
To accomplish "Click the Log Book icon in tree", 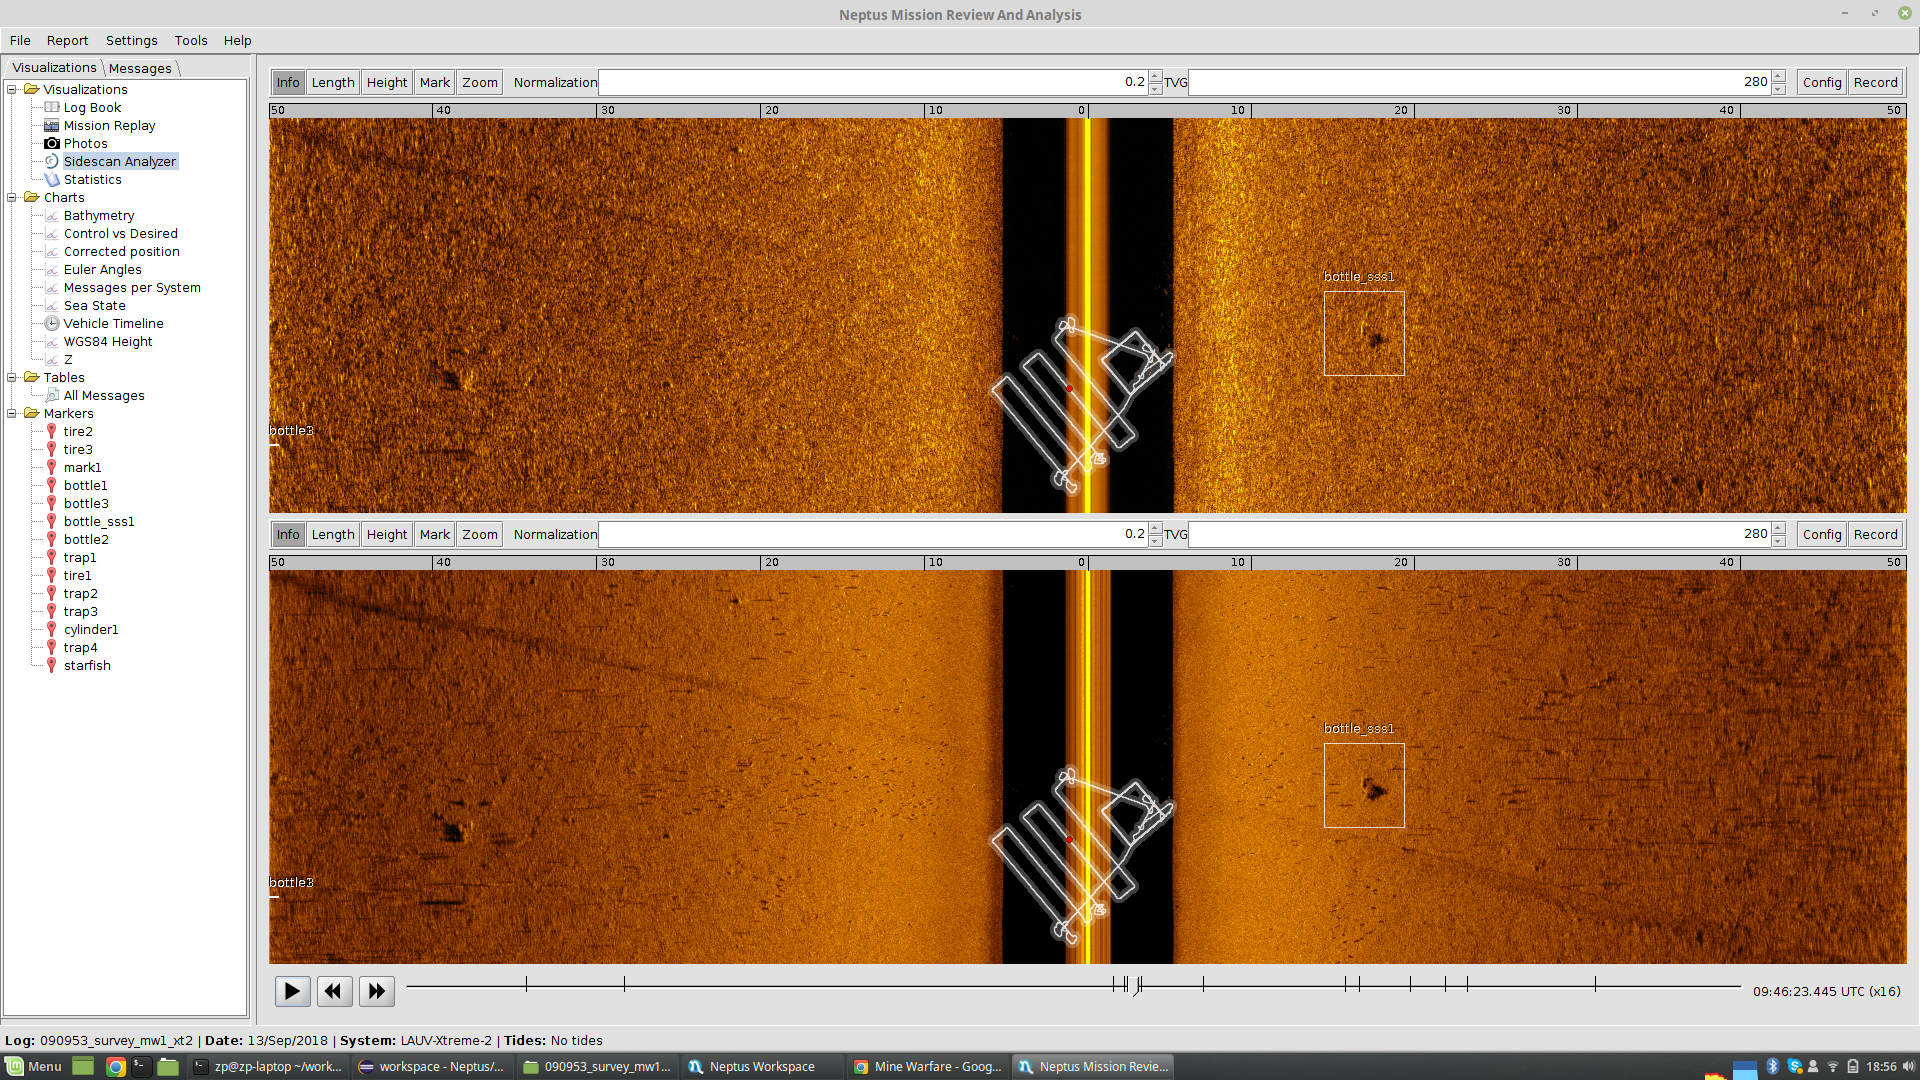I will pos(52,107).
